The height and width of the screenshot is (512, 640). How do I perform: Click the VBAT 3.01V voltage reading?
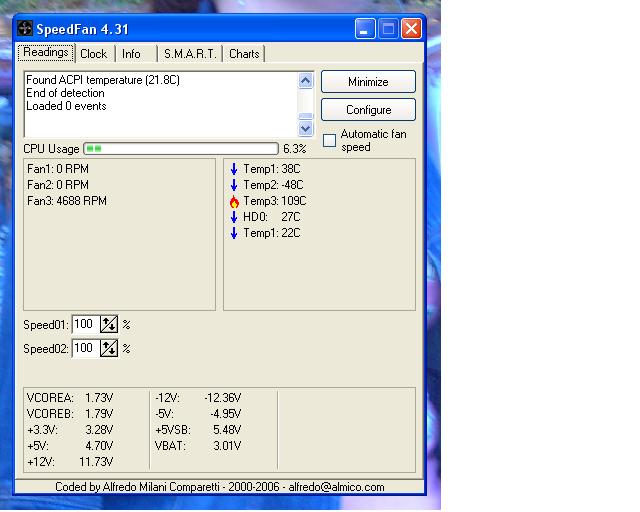point(198,445)
